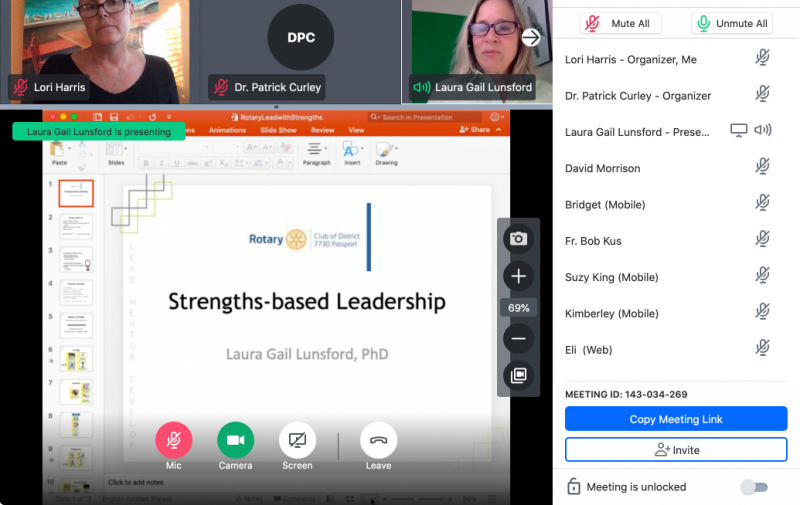Open the Insert dropdown in ribbon

[x=352, y=154]
